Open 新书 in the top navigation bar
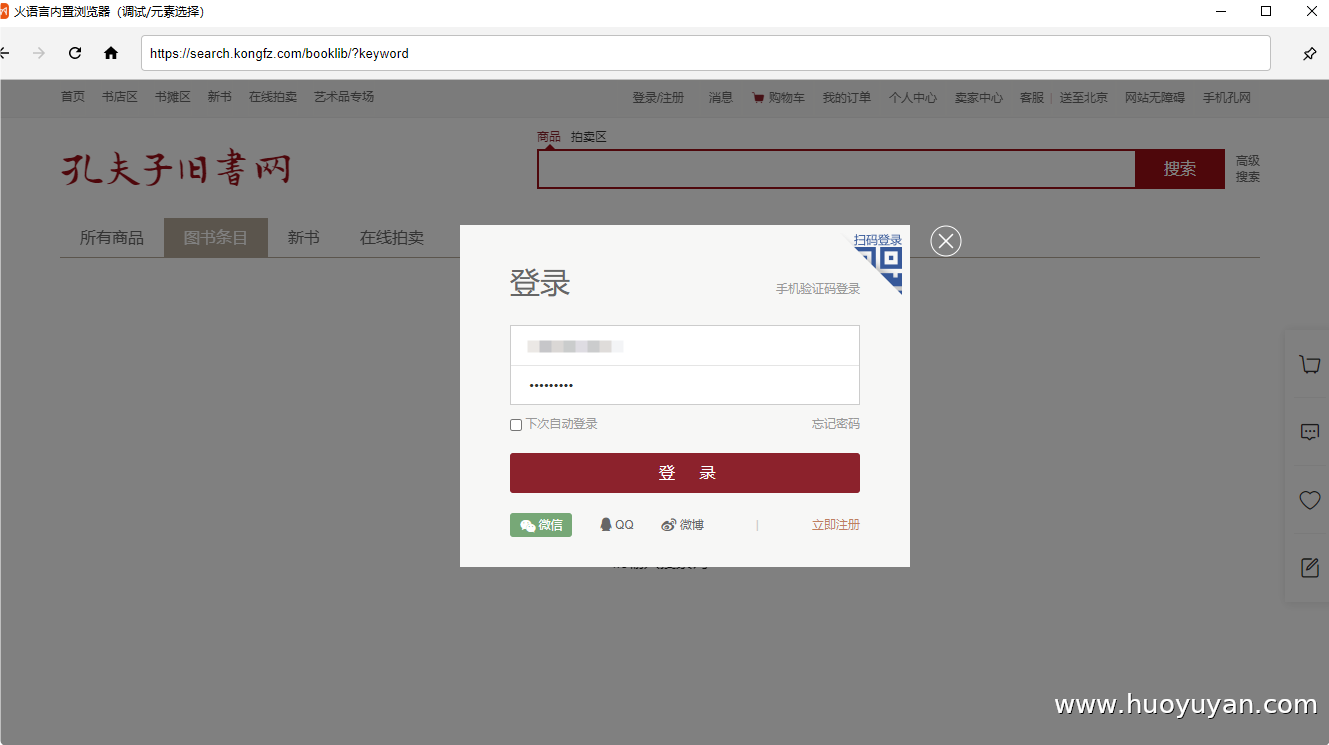Screen dimensions: 1329x745 (220, 97)
